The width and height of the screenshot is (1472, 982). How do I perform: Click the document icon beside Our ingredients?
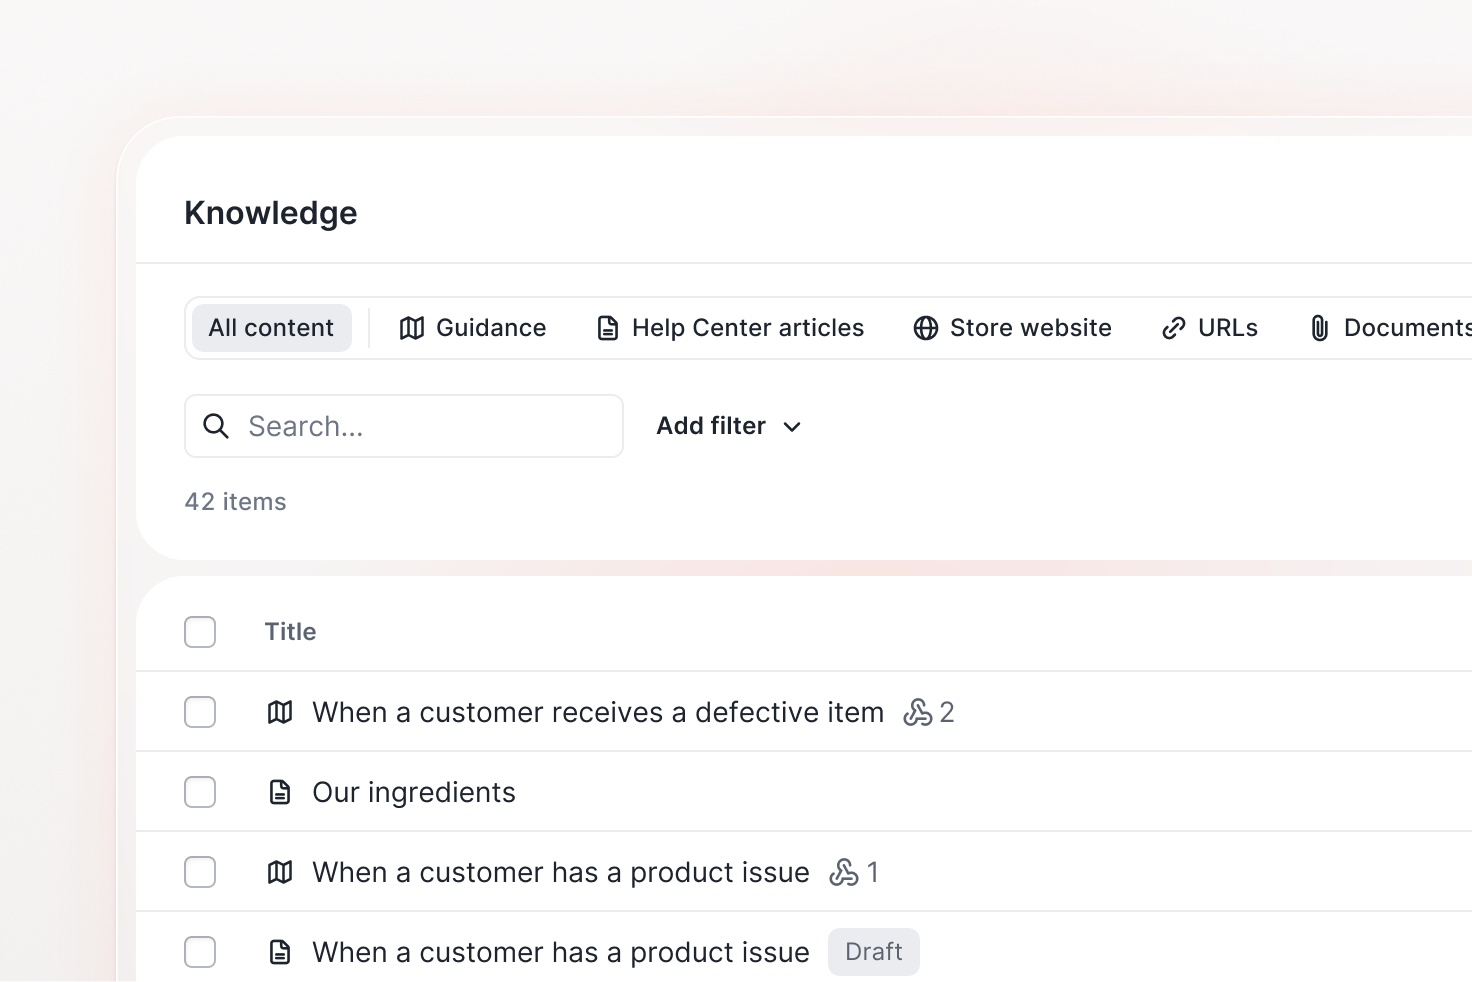pos(280,792)
